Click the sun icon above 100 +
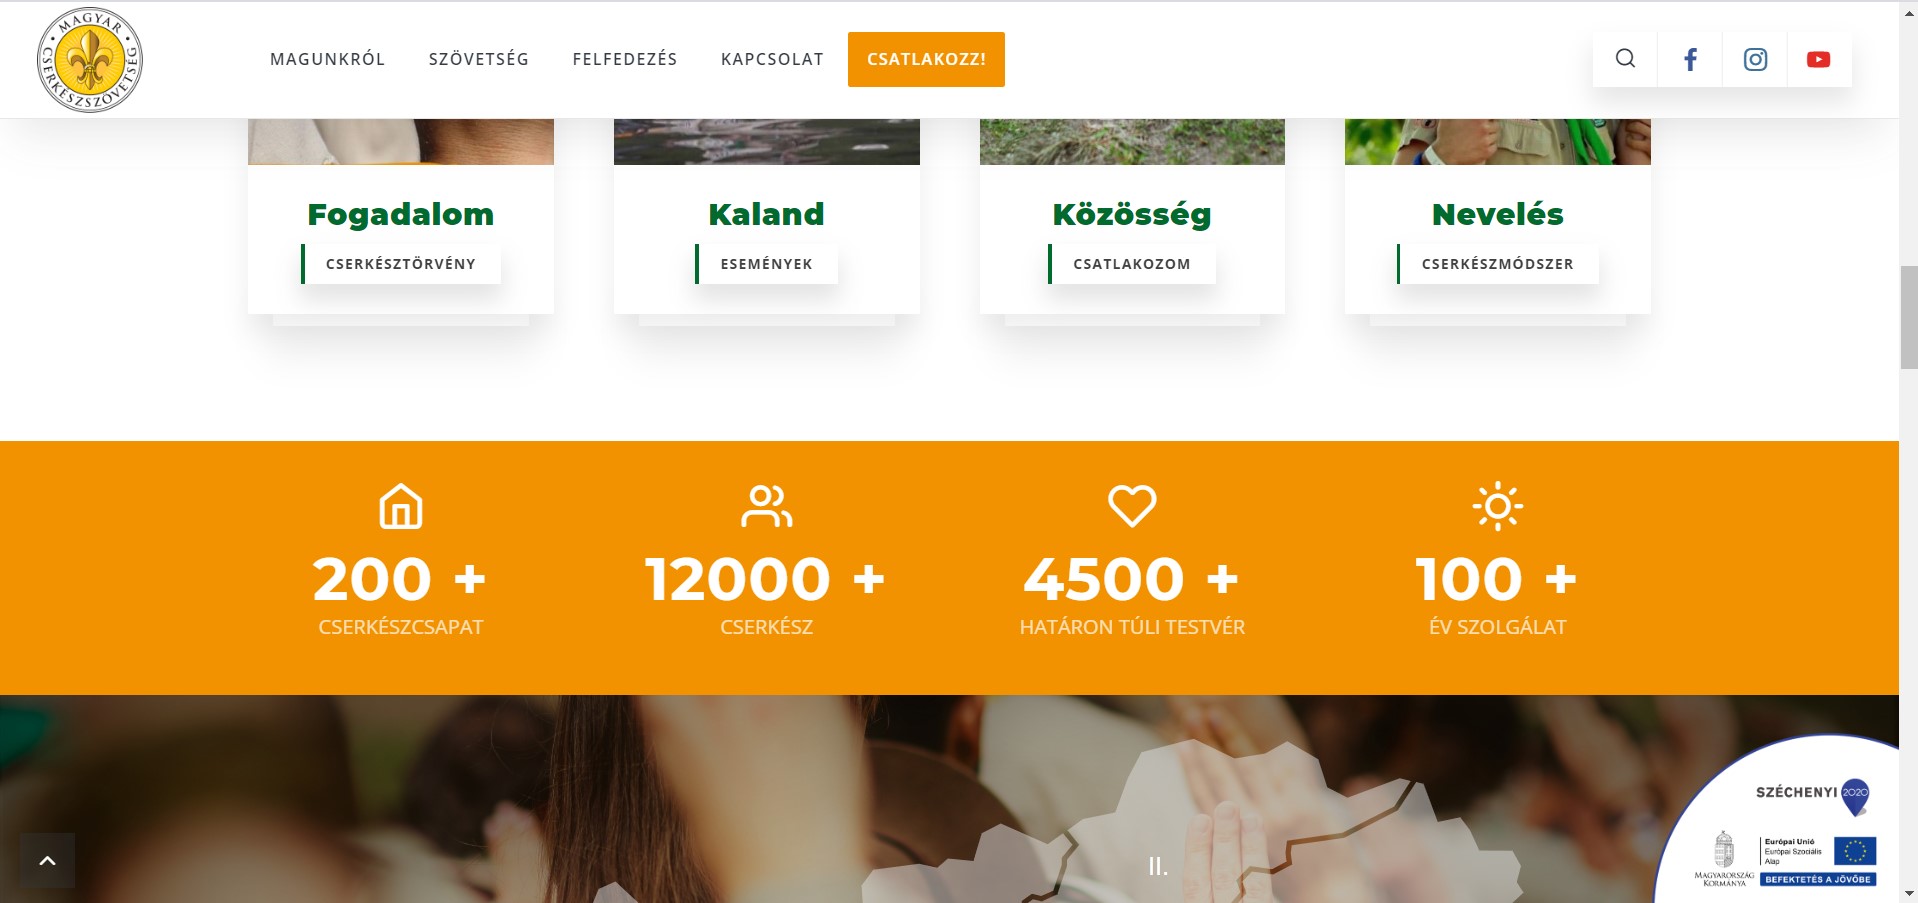This screenshot has height=903, width=1918. 1498,506
